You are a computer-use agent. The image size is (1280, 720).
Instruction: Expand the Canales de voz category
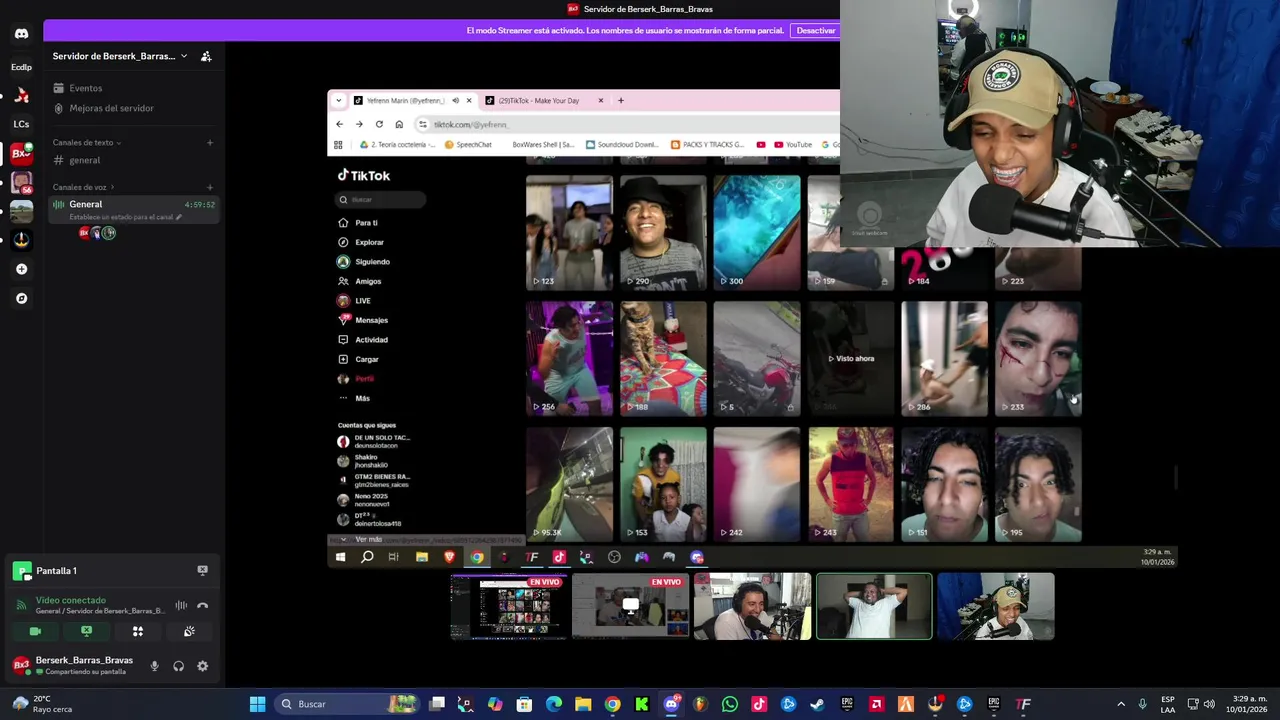(x=83, y=187)
